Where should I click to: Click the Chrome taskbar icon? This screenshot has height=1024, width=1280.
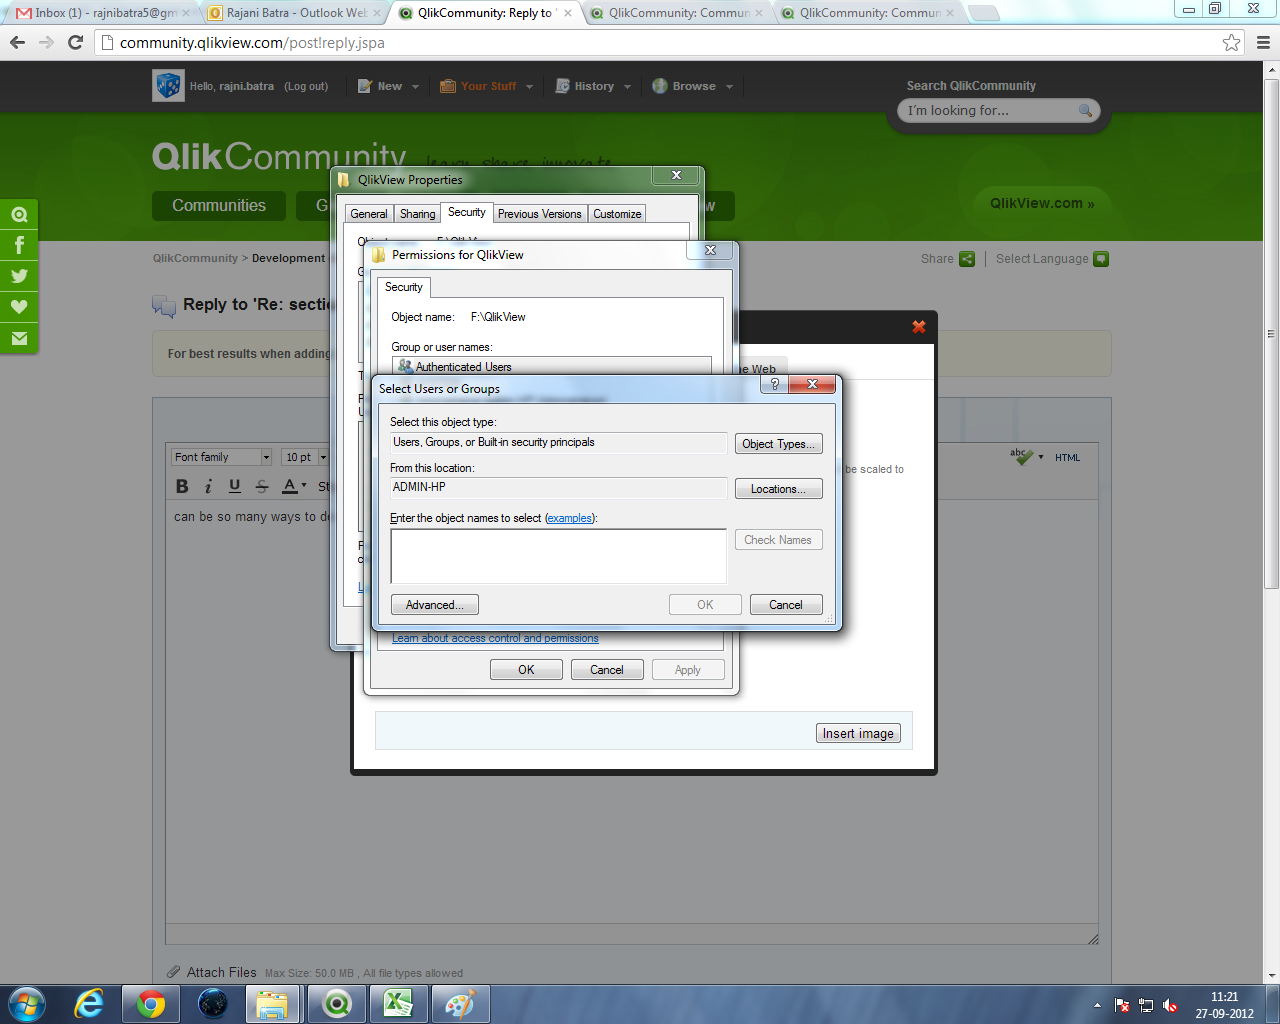click(x=151, y=1003)
